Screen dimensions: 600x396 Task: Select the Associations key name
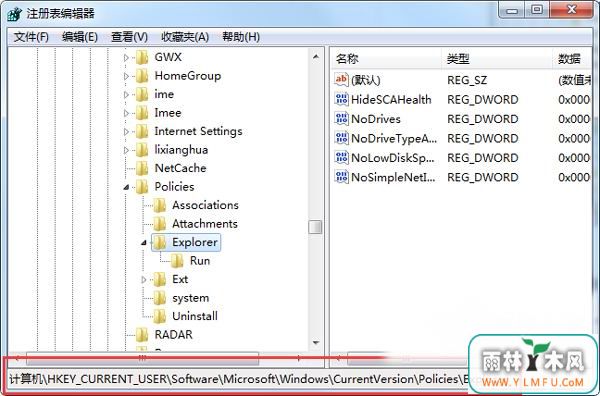click(x=205, y=205)
